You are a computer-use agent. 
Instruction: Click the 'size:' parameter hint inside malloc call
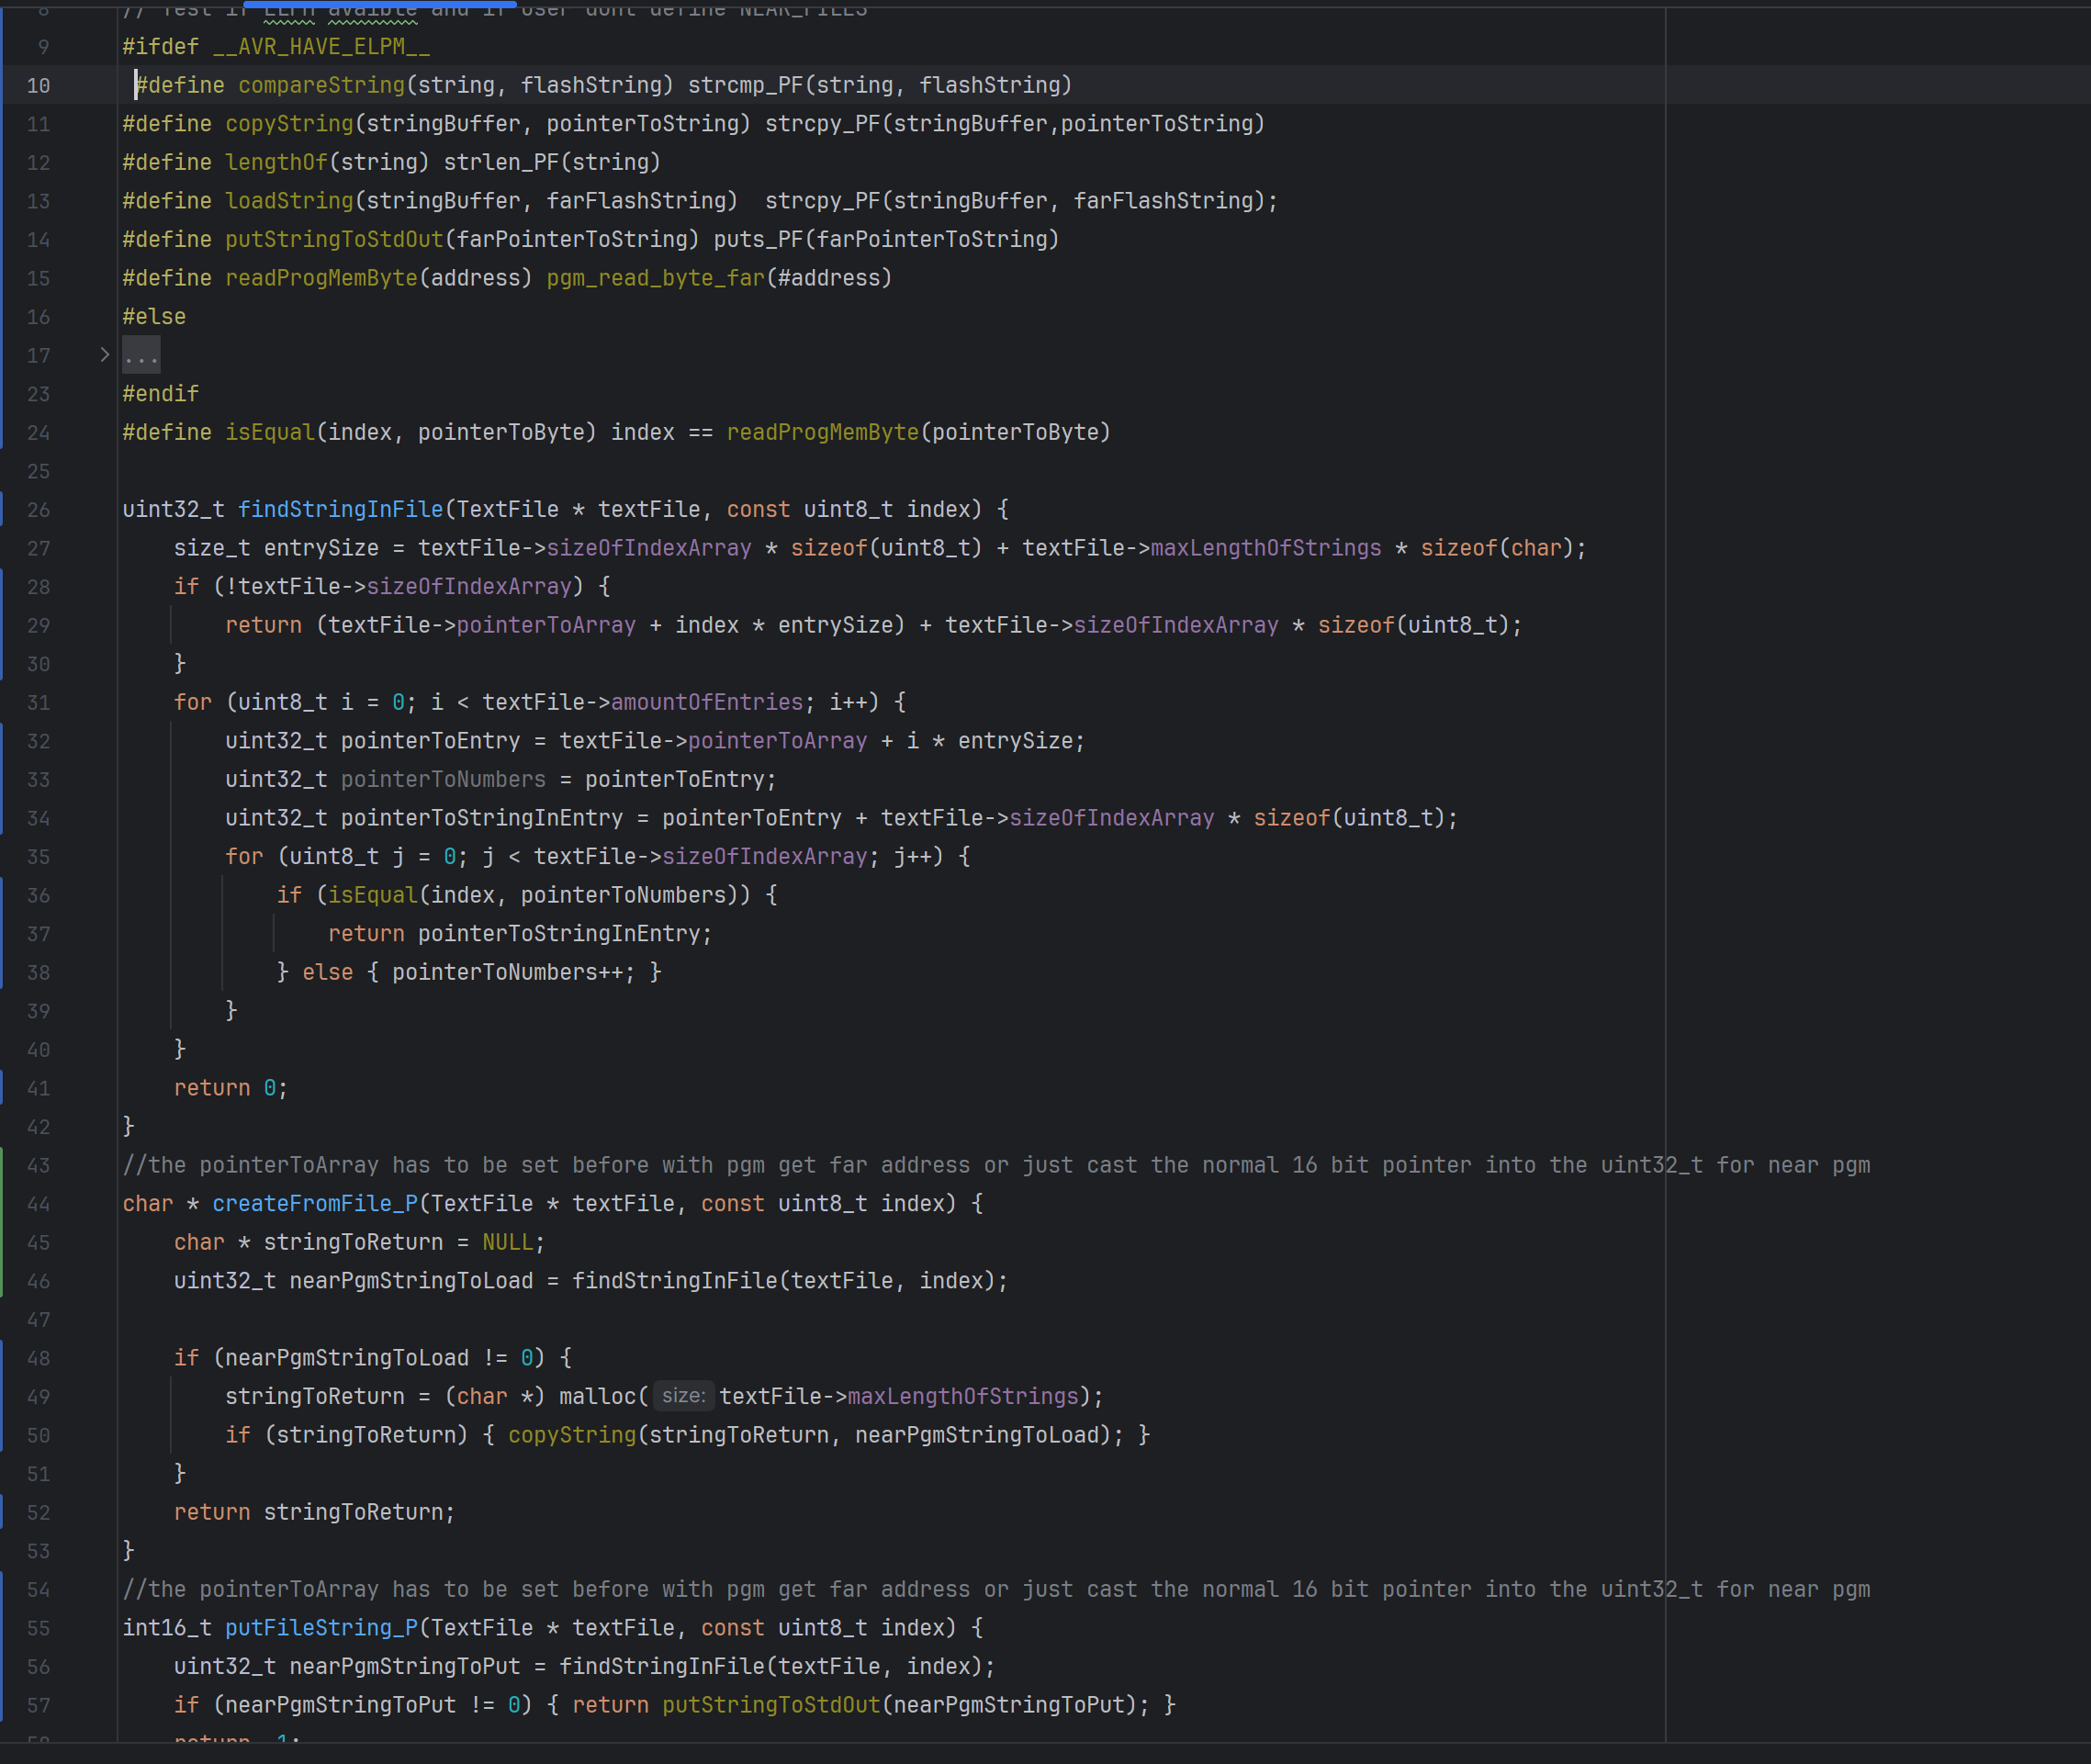684,1396
